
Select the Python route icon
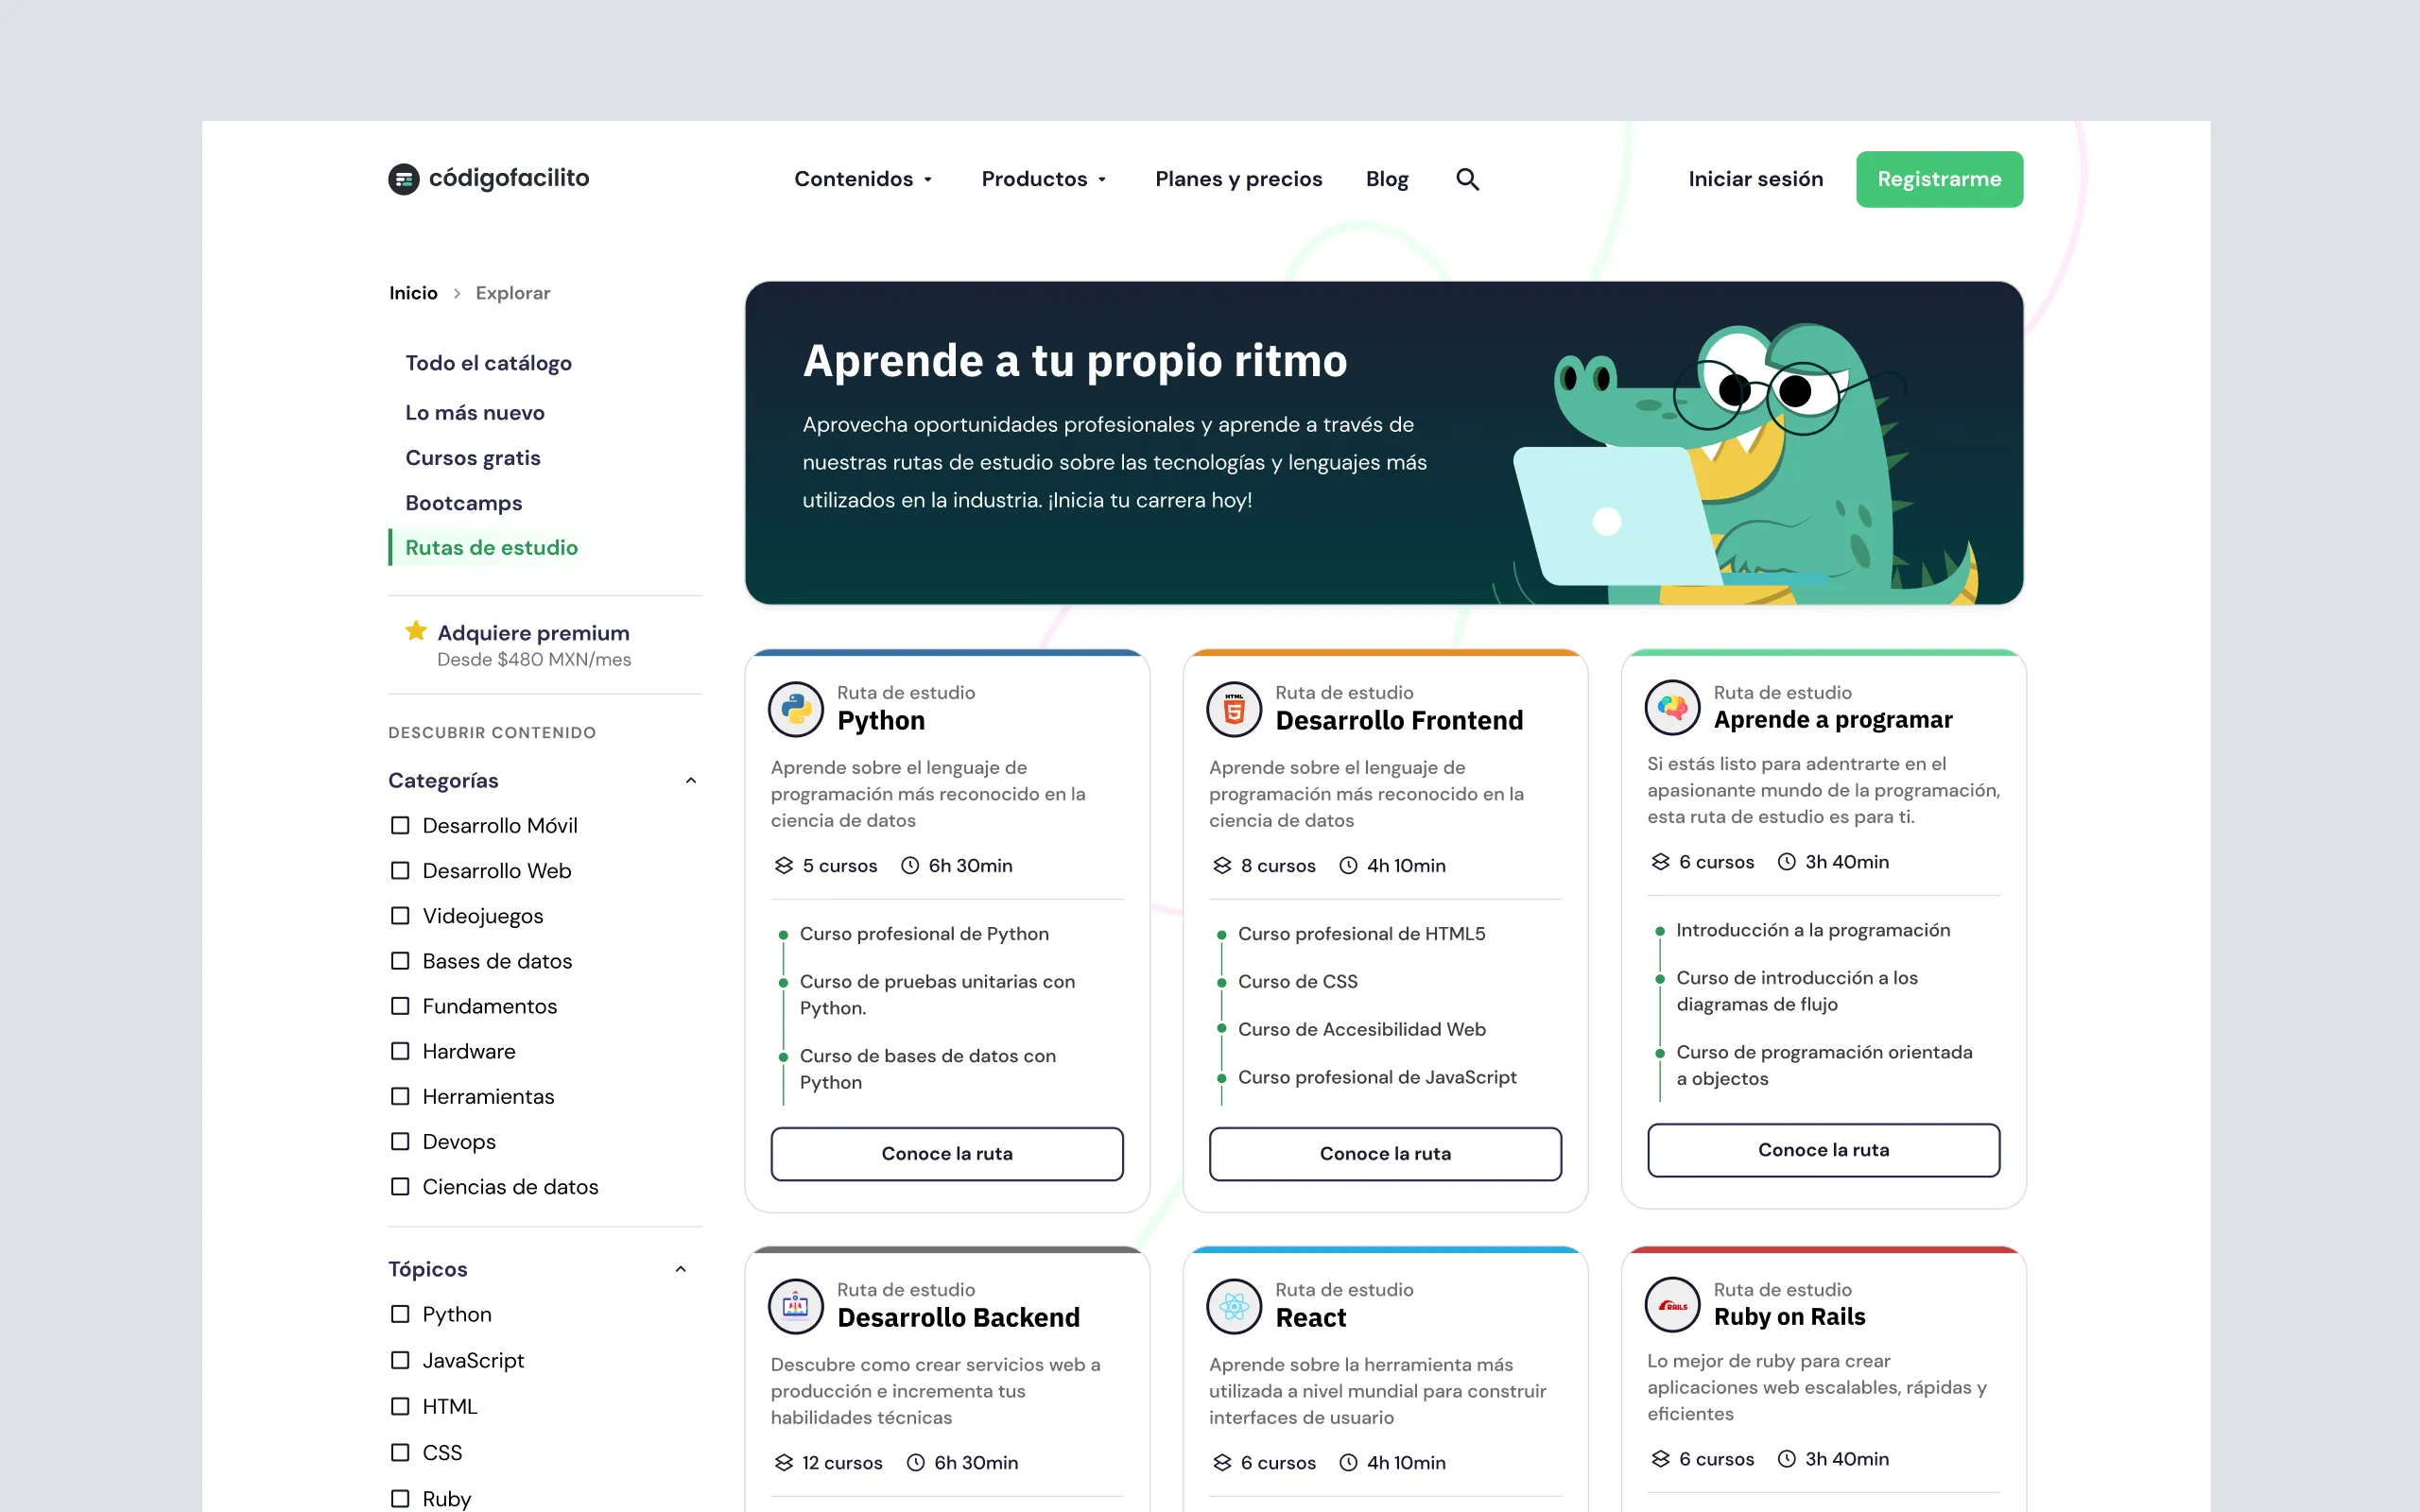coord(795,709)
